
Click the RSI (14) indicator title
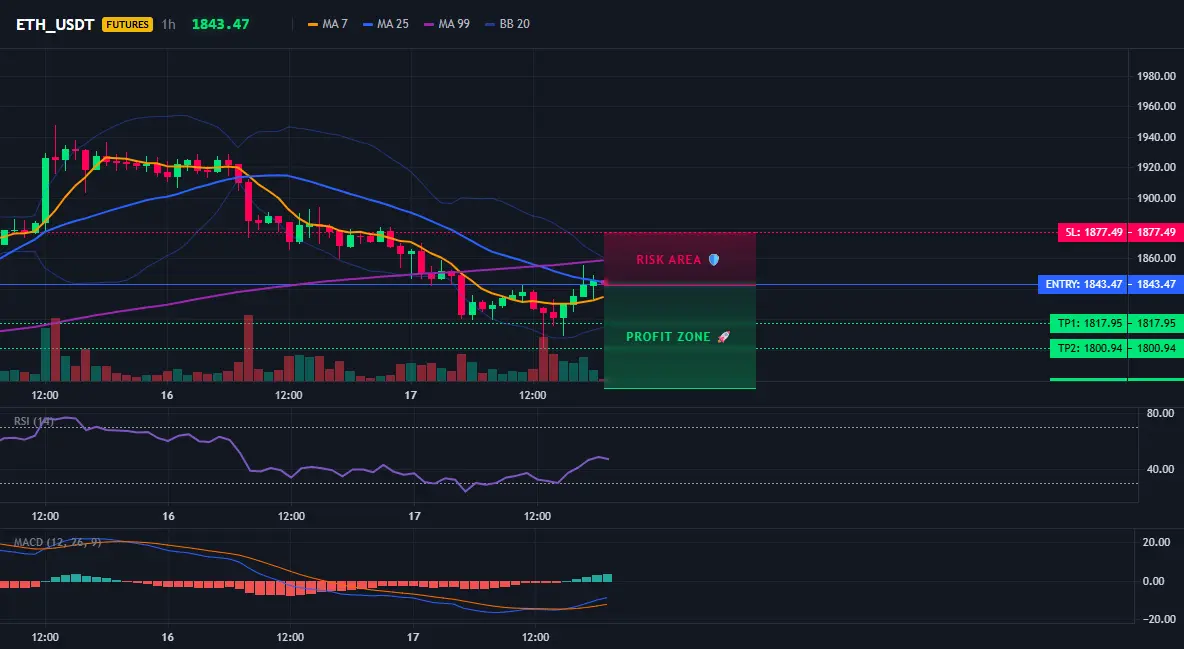(x=34, y=421)
